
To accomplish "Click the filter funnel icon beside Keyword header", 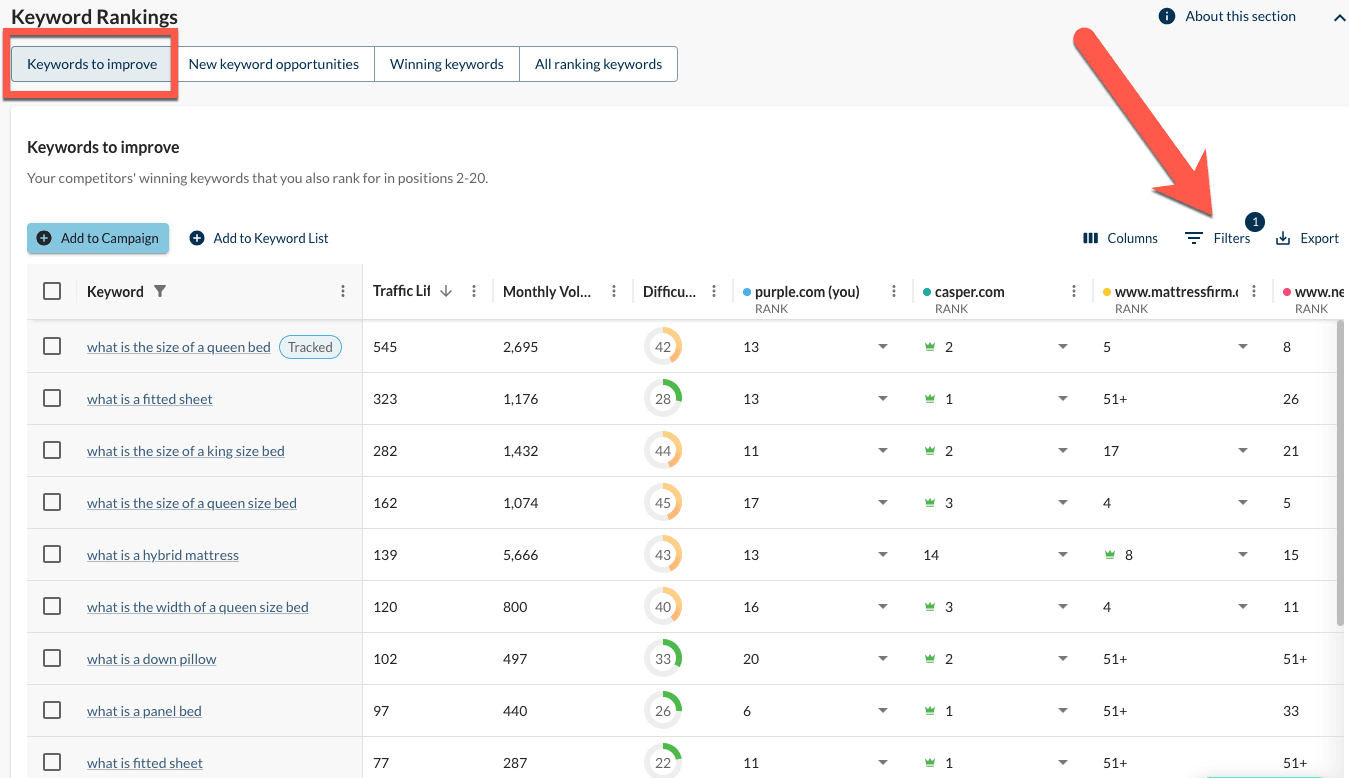I will (160, 292).
